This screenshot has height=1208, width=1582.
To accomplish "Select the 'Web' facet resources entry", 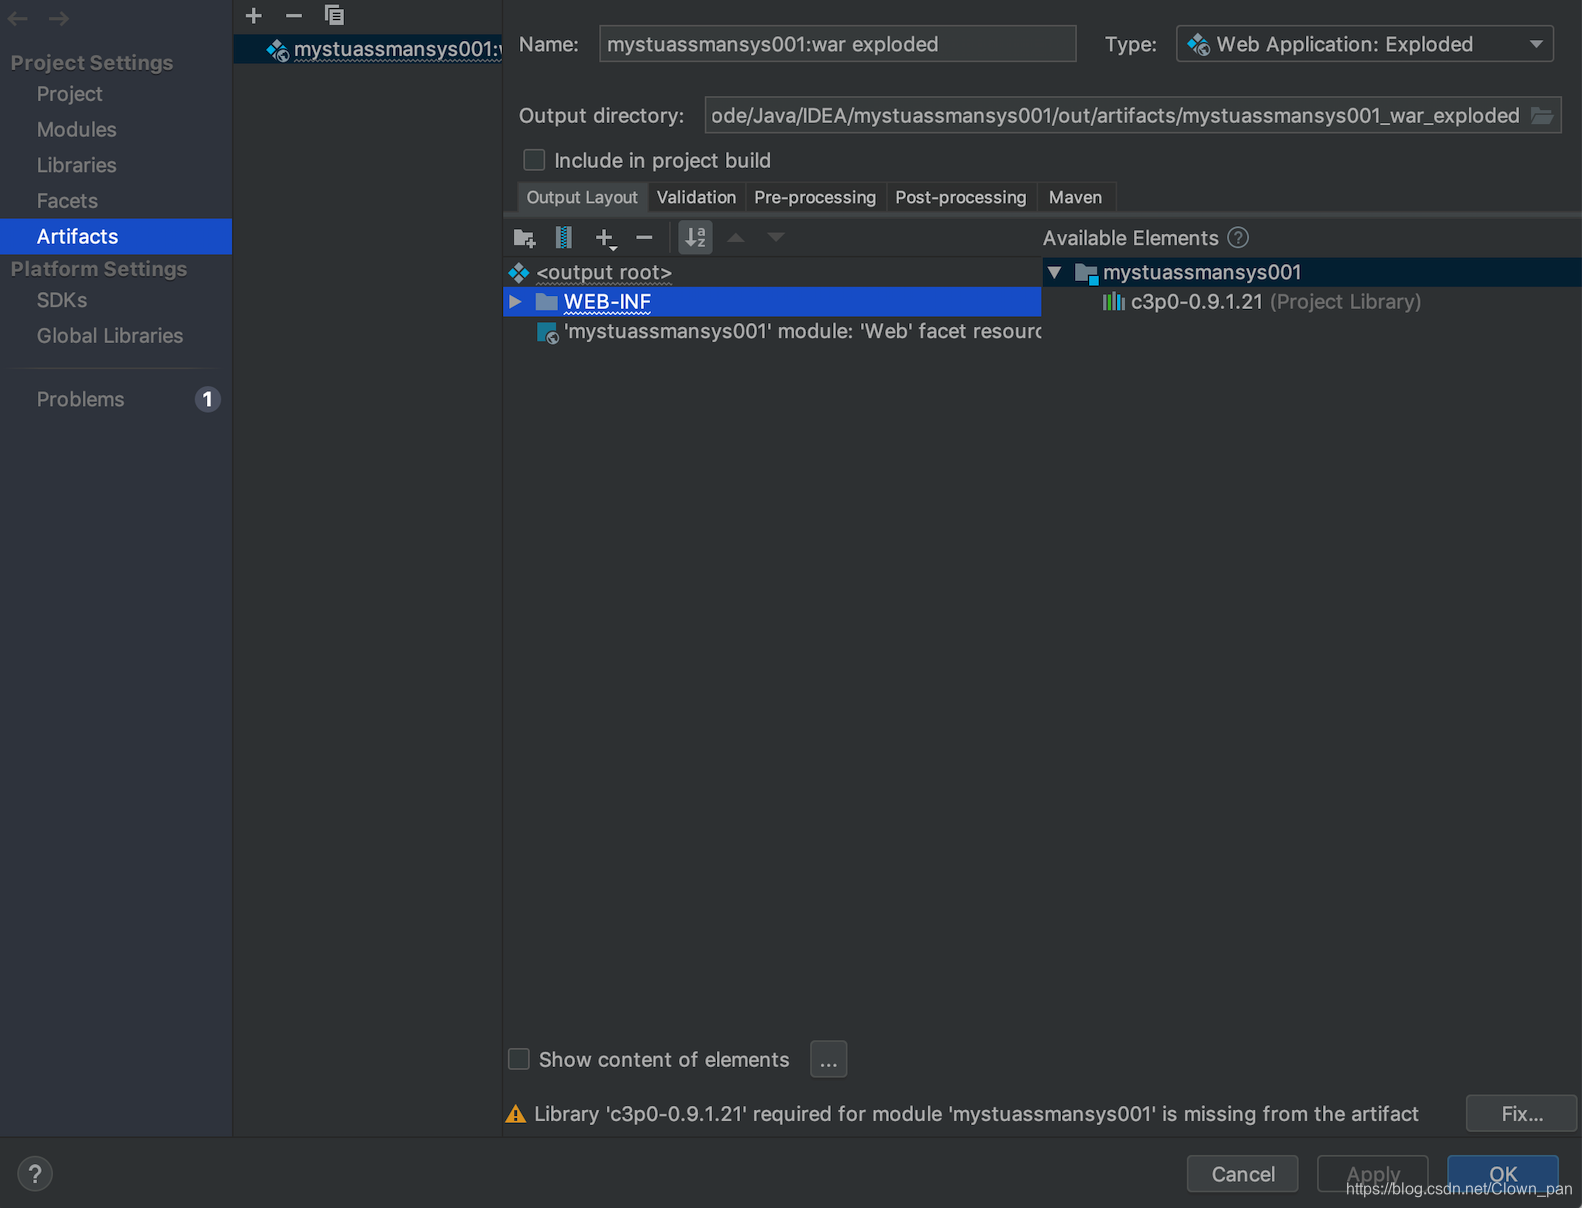I will tap(788, 332).
